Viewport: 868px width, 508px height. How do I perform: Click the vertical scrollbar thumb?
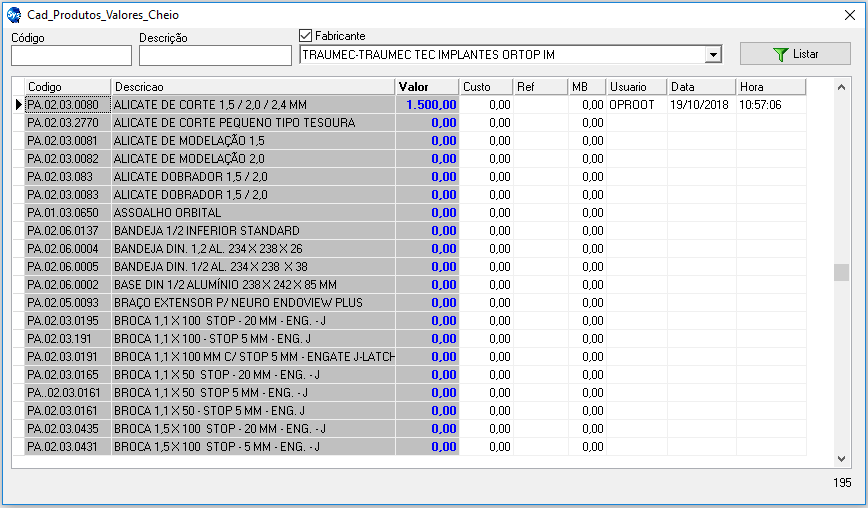[841, 273]
